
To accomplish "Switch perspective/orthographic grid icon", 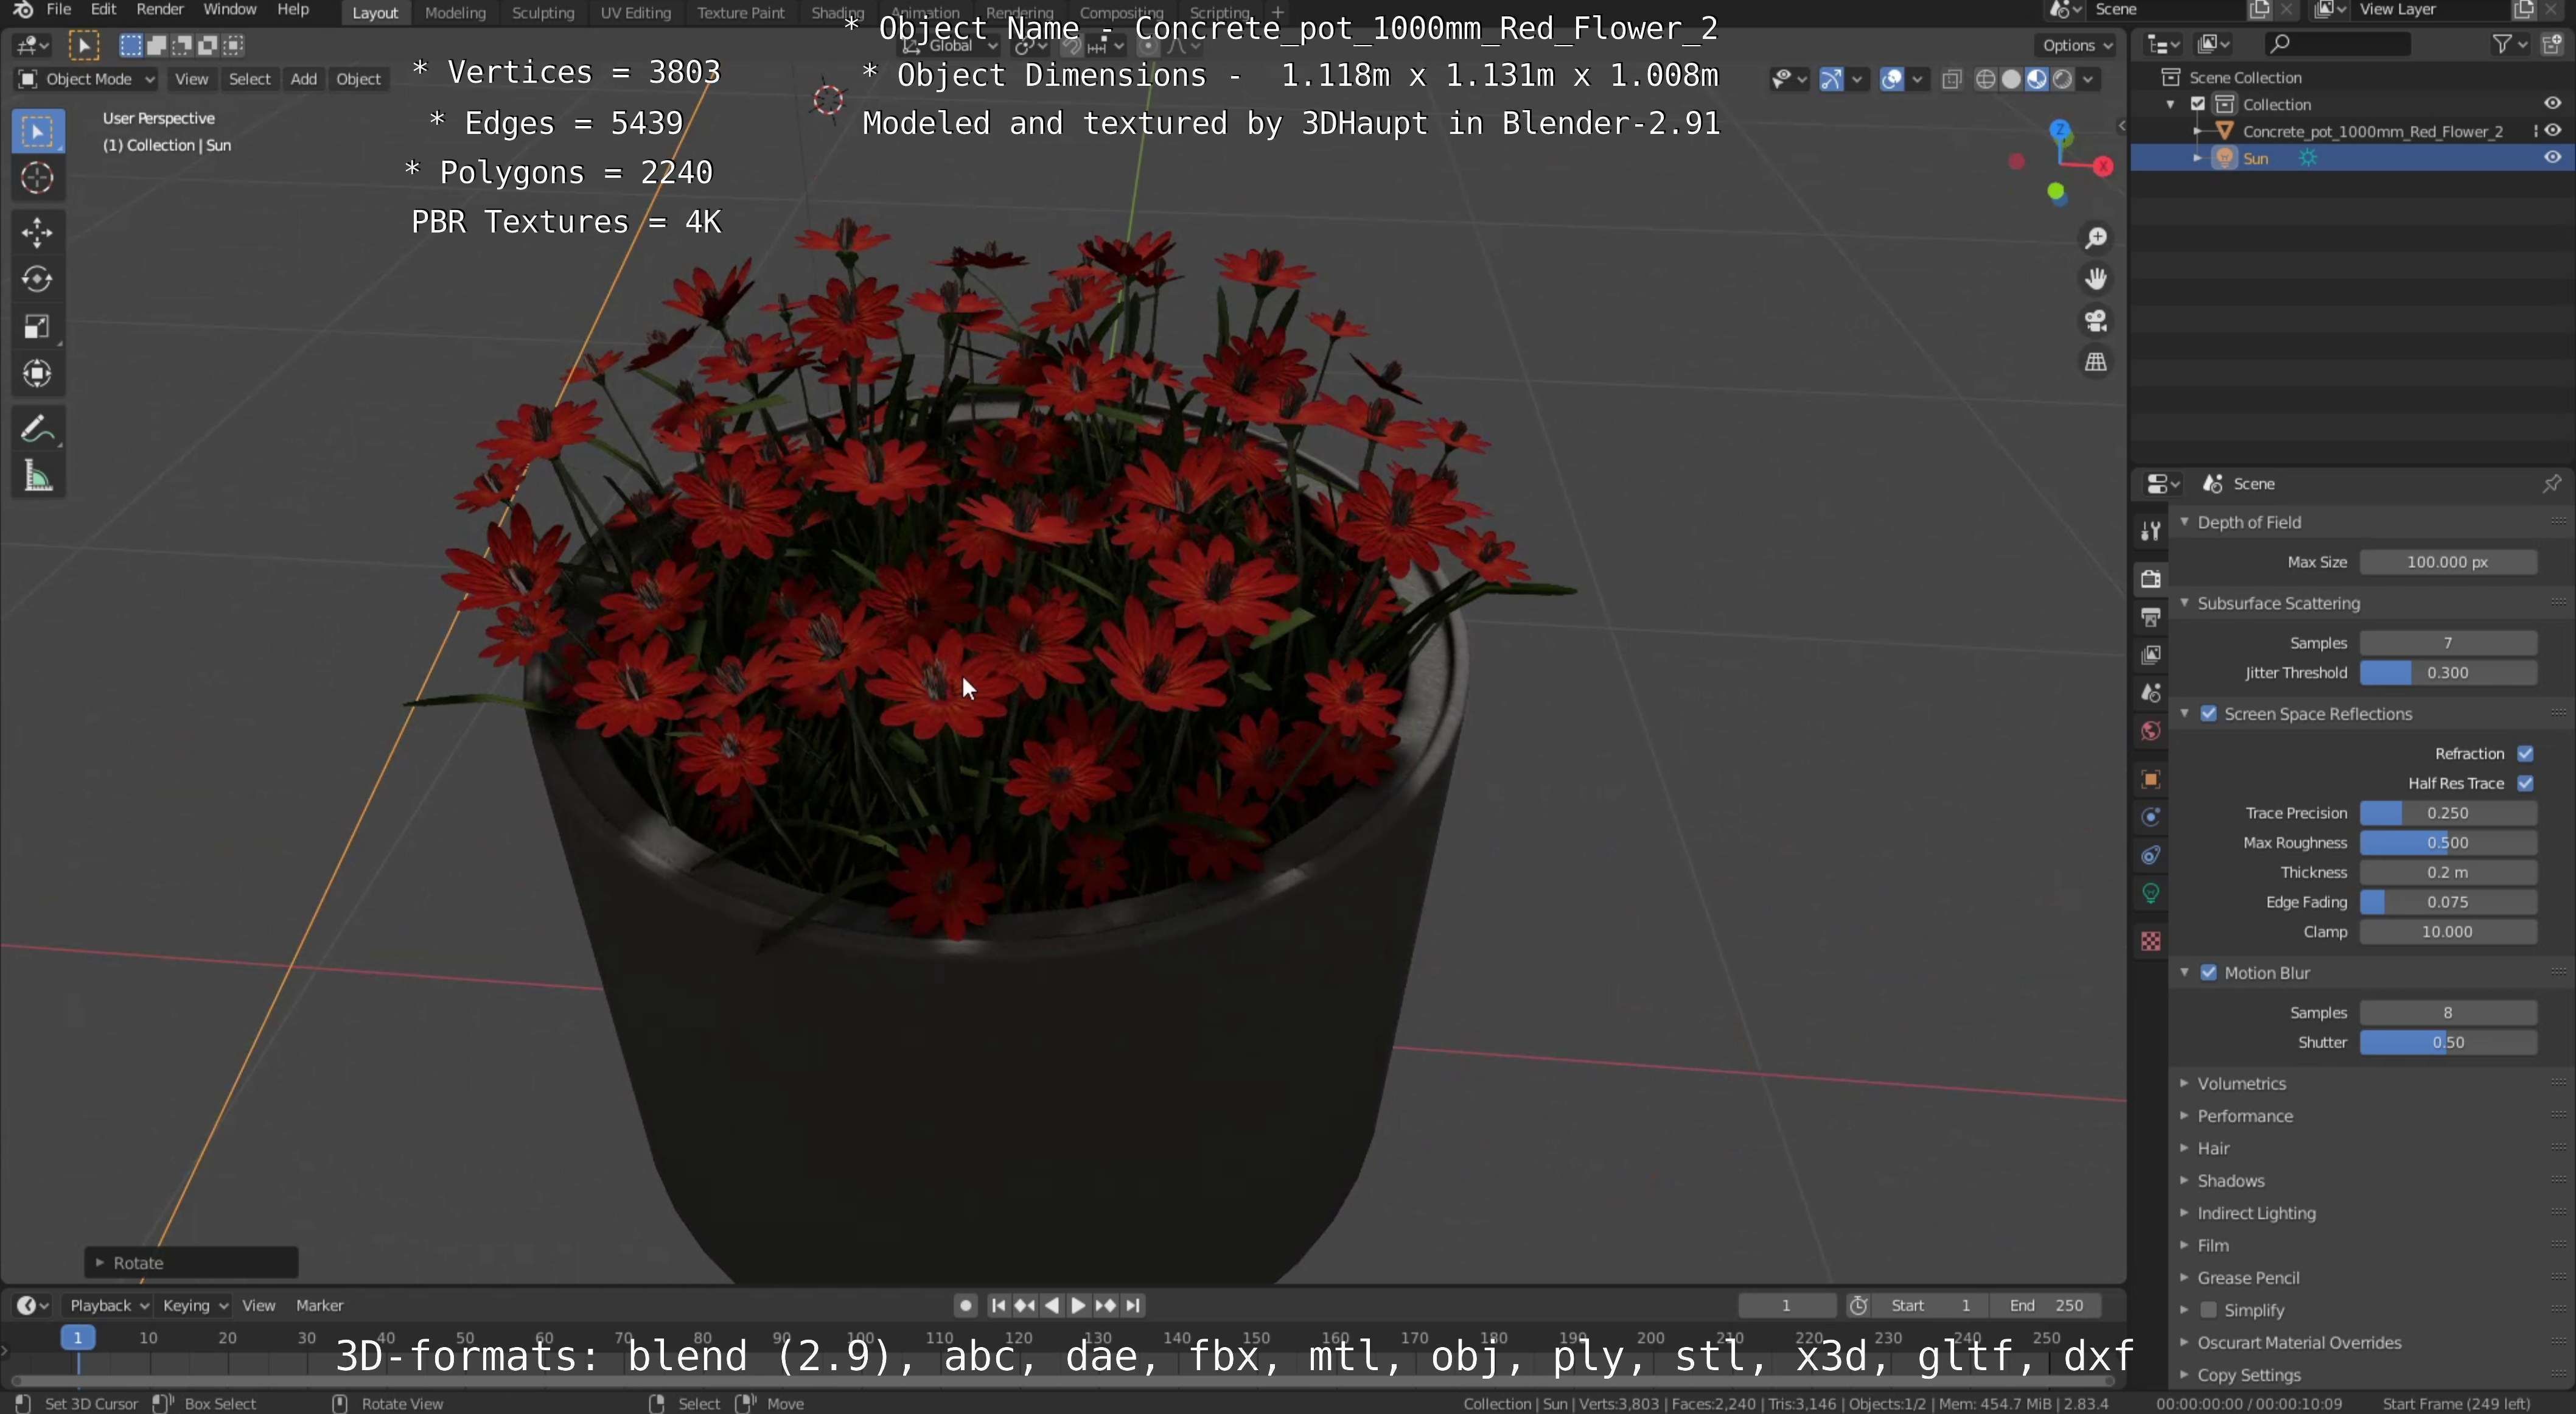I will (x=2095, y=362).
